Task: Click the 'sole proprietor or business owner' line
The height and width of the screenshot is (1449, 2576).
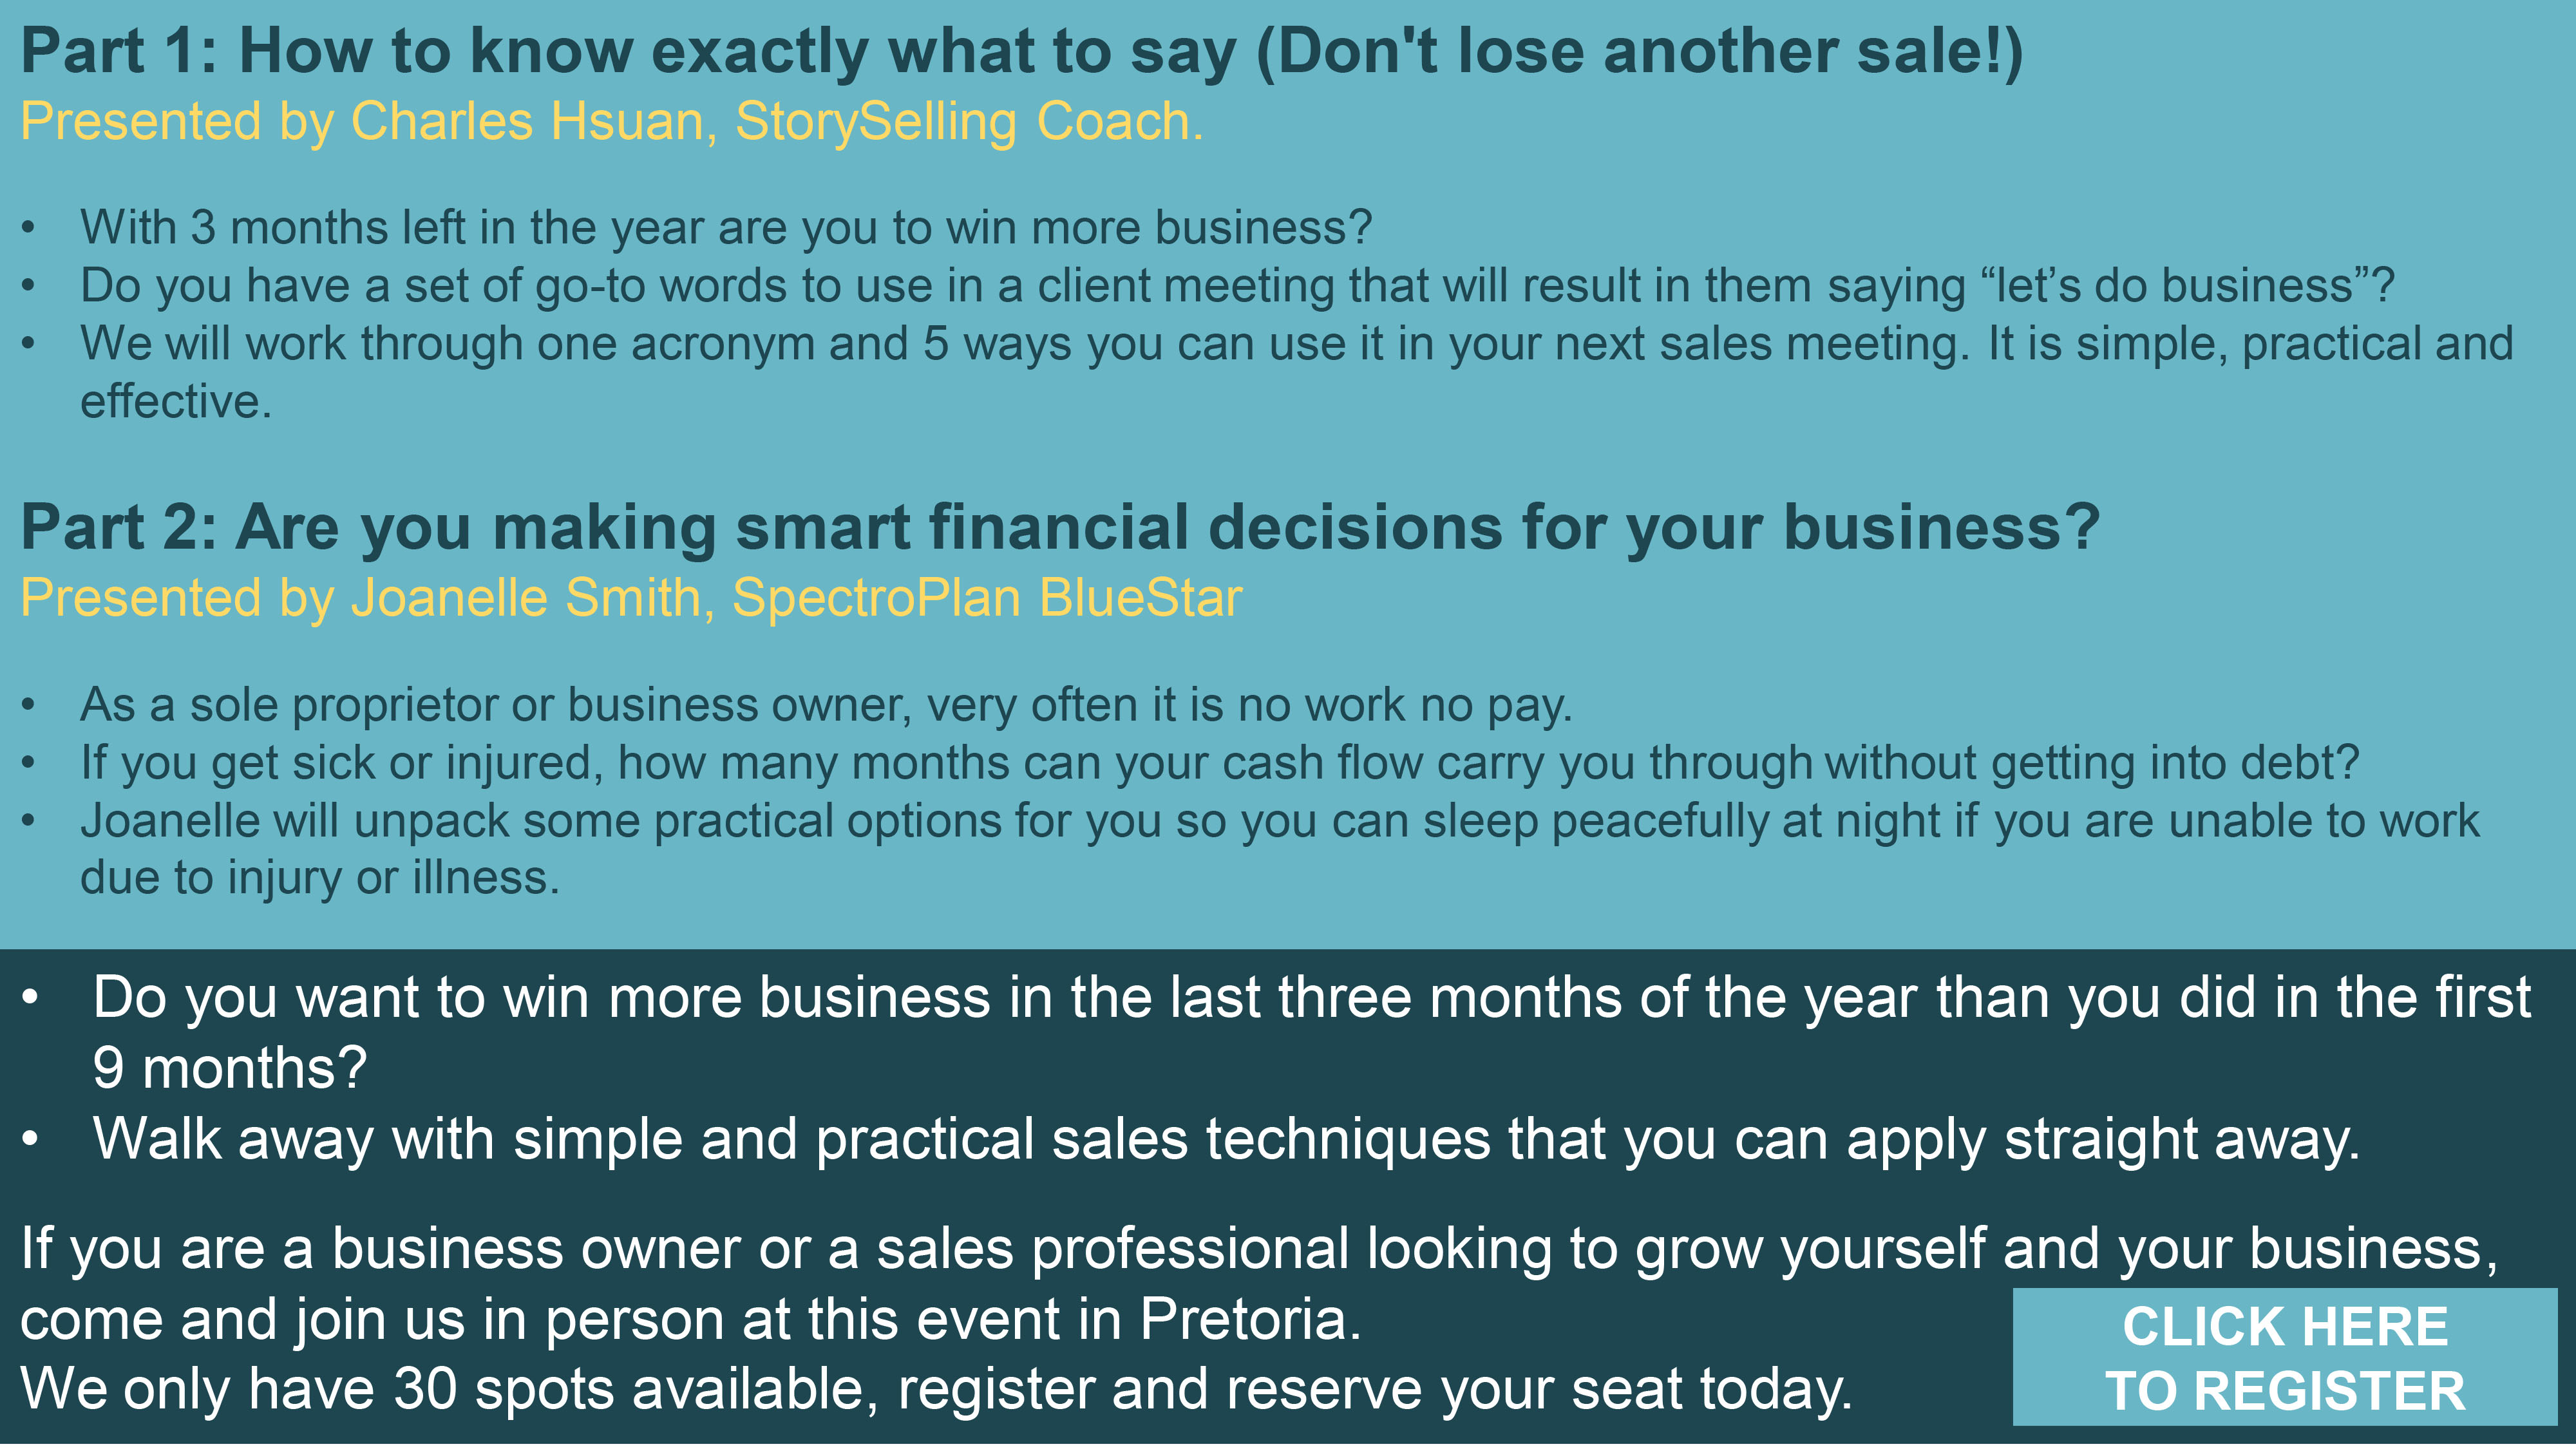Action: (826, 705)
